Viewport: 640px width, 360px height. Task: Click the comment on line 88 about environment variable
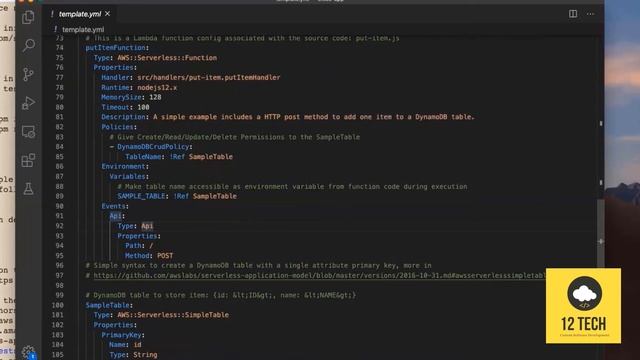[292, 187]
